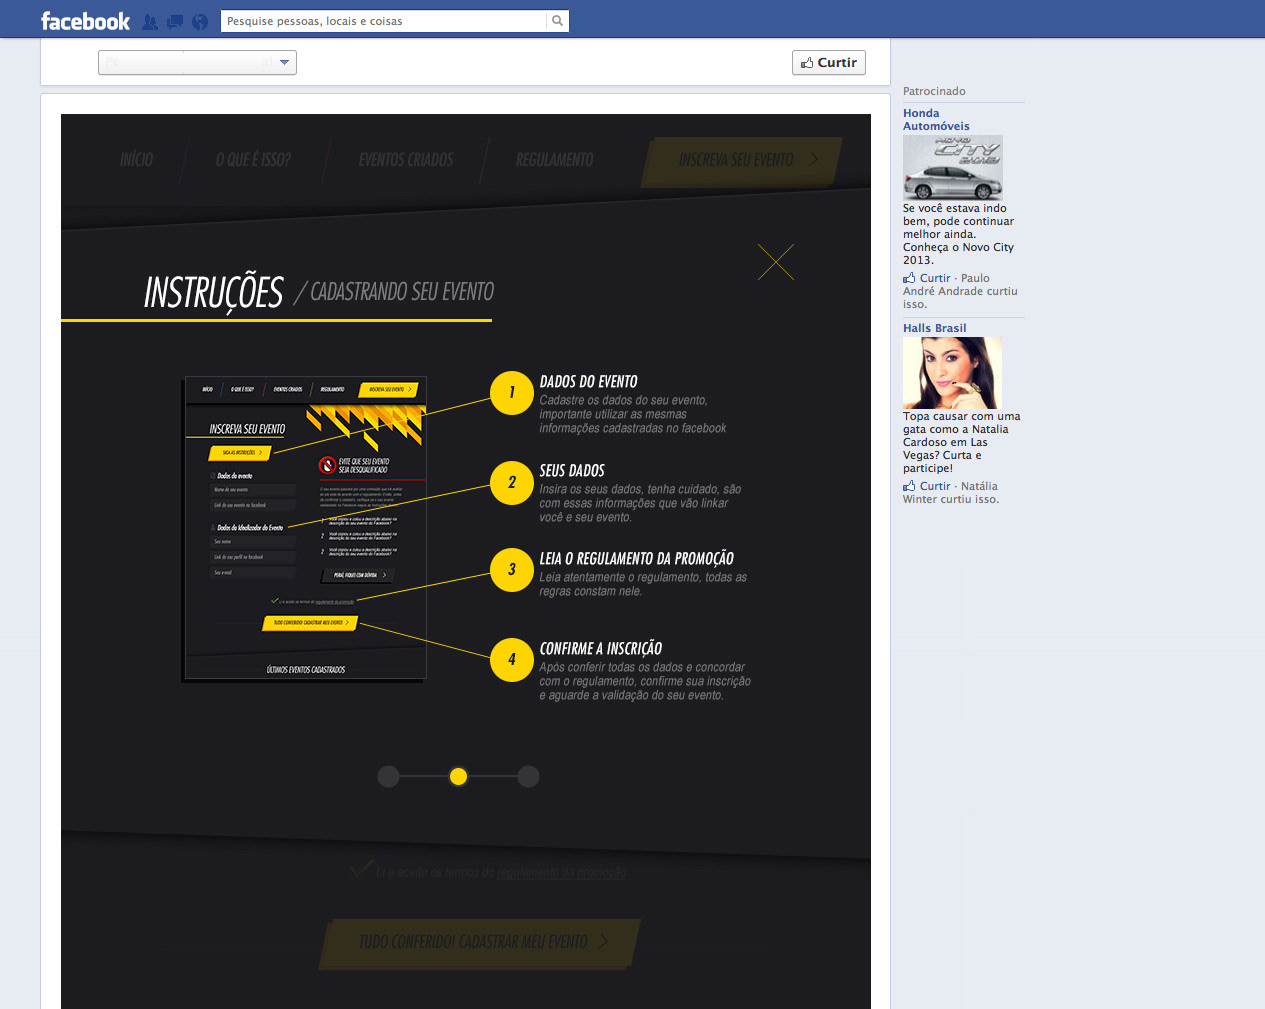The width and height of the screenshot is (1265, 1009).
Task: Open notifications globe icon
Action: click(200, 21)
